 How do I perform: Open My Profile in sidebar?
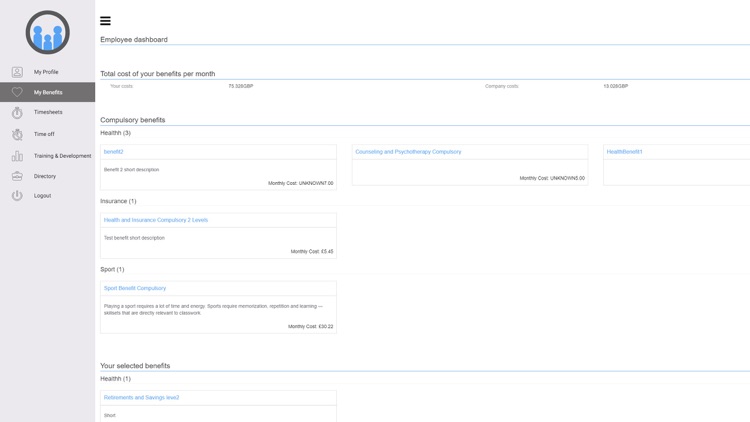(x=46, y=72)
